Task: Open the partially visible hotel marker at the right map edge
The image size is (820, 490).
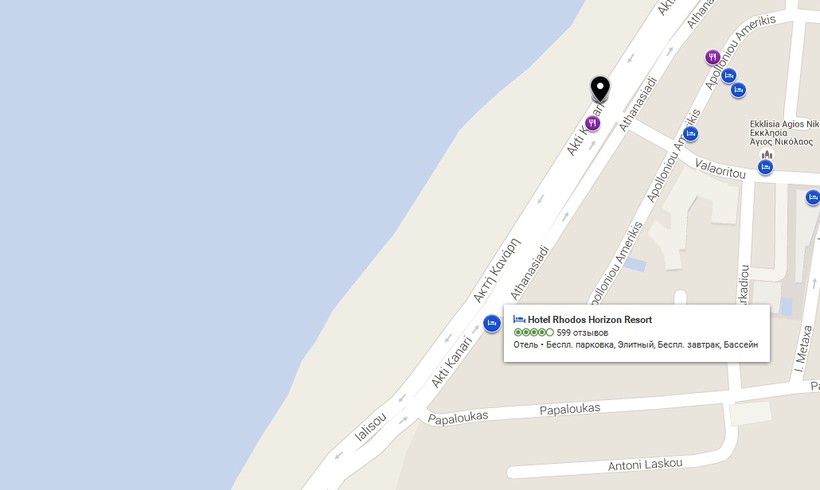Action: tap(813, 197)
